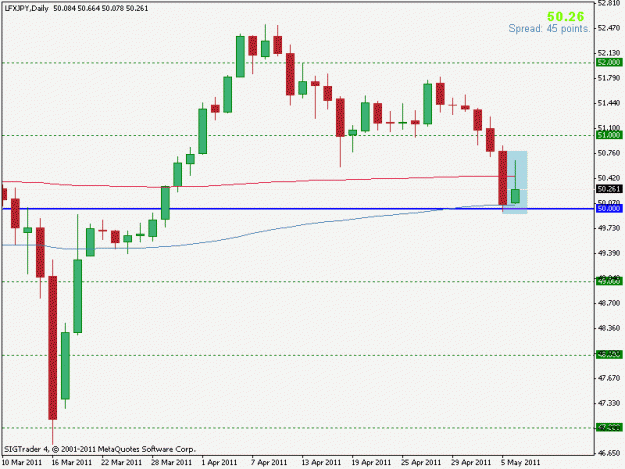Click the '1 Apr 2011' date label
Screen dimensions: 625x469
click(x=219, y=462)
